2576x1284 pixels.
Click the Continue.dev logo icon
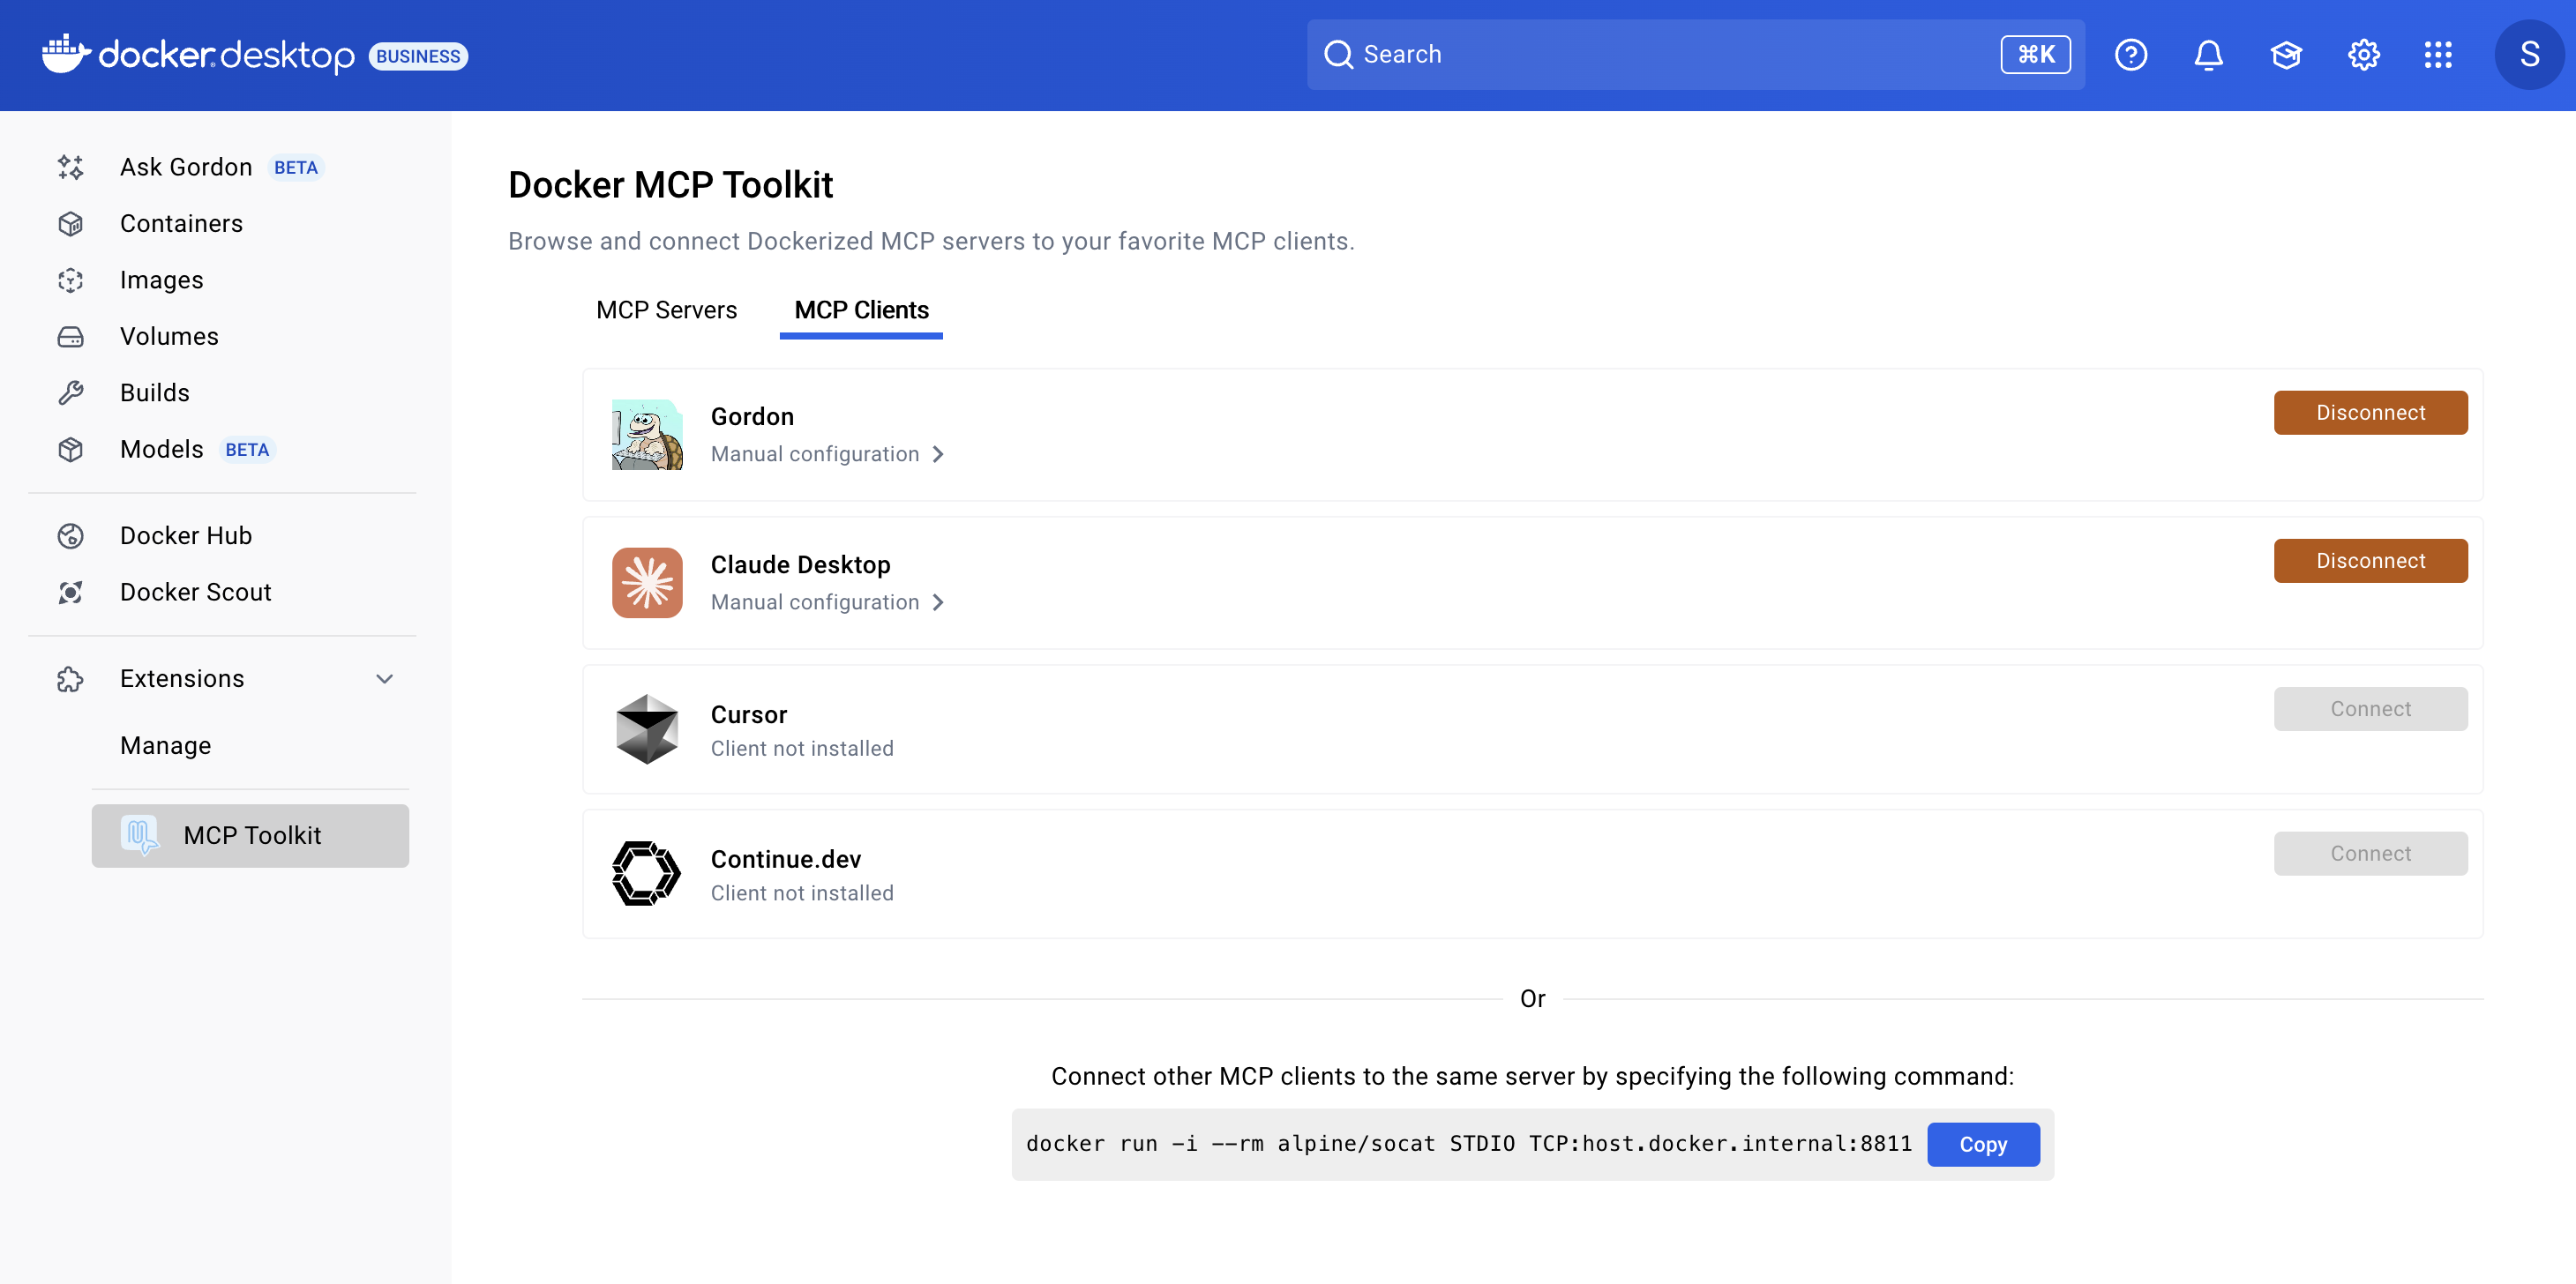tap(646, 873)
